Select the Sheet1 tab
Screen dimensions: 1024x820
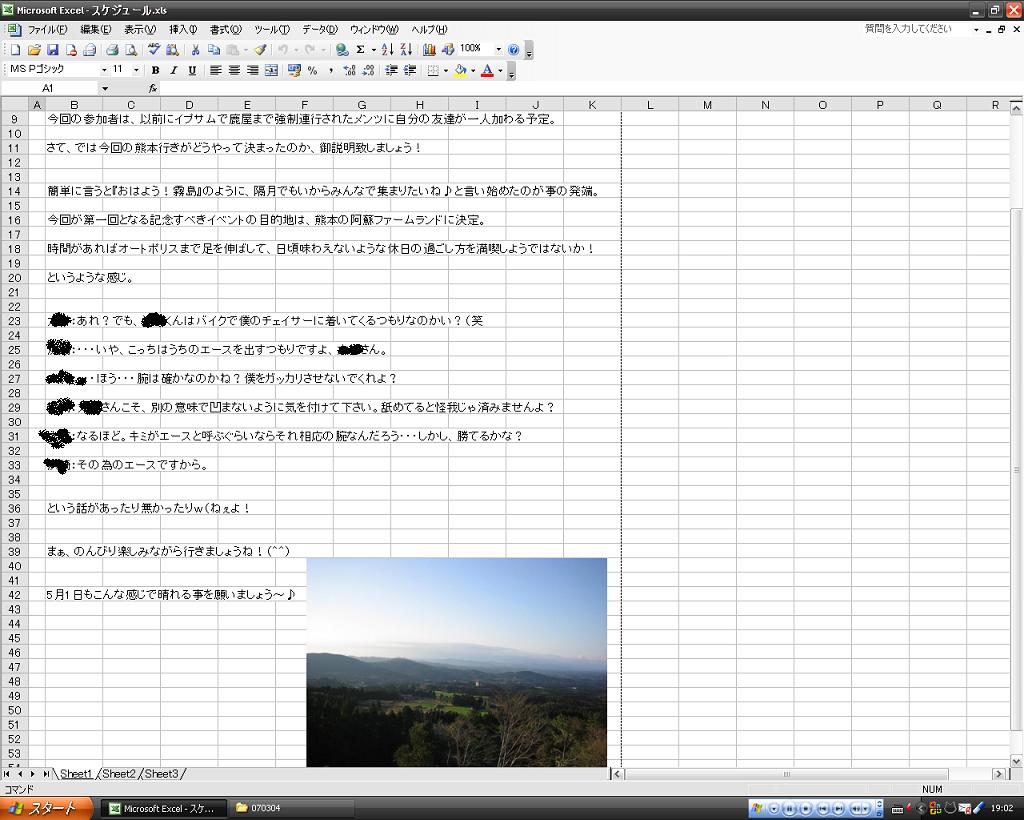[76, 774]
